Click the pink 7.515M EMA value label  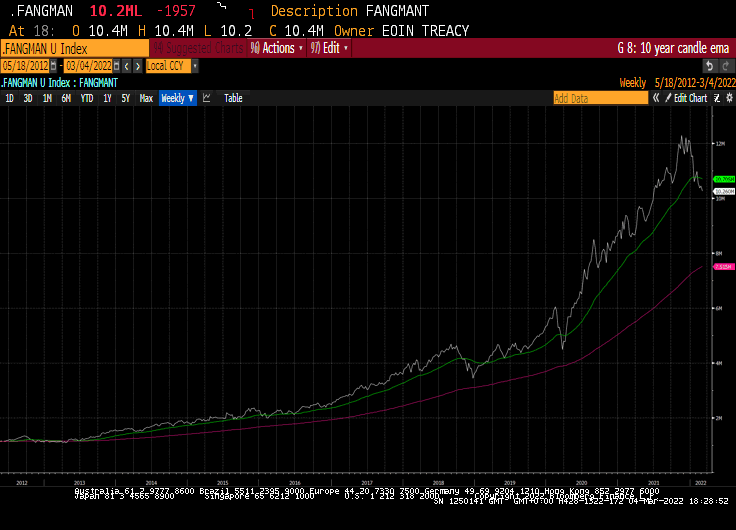[724, 267]
